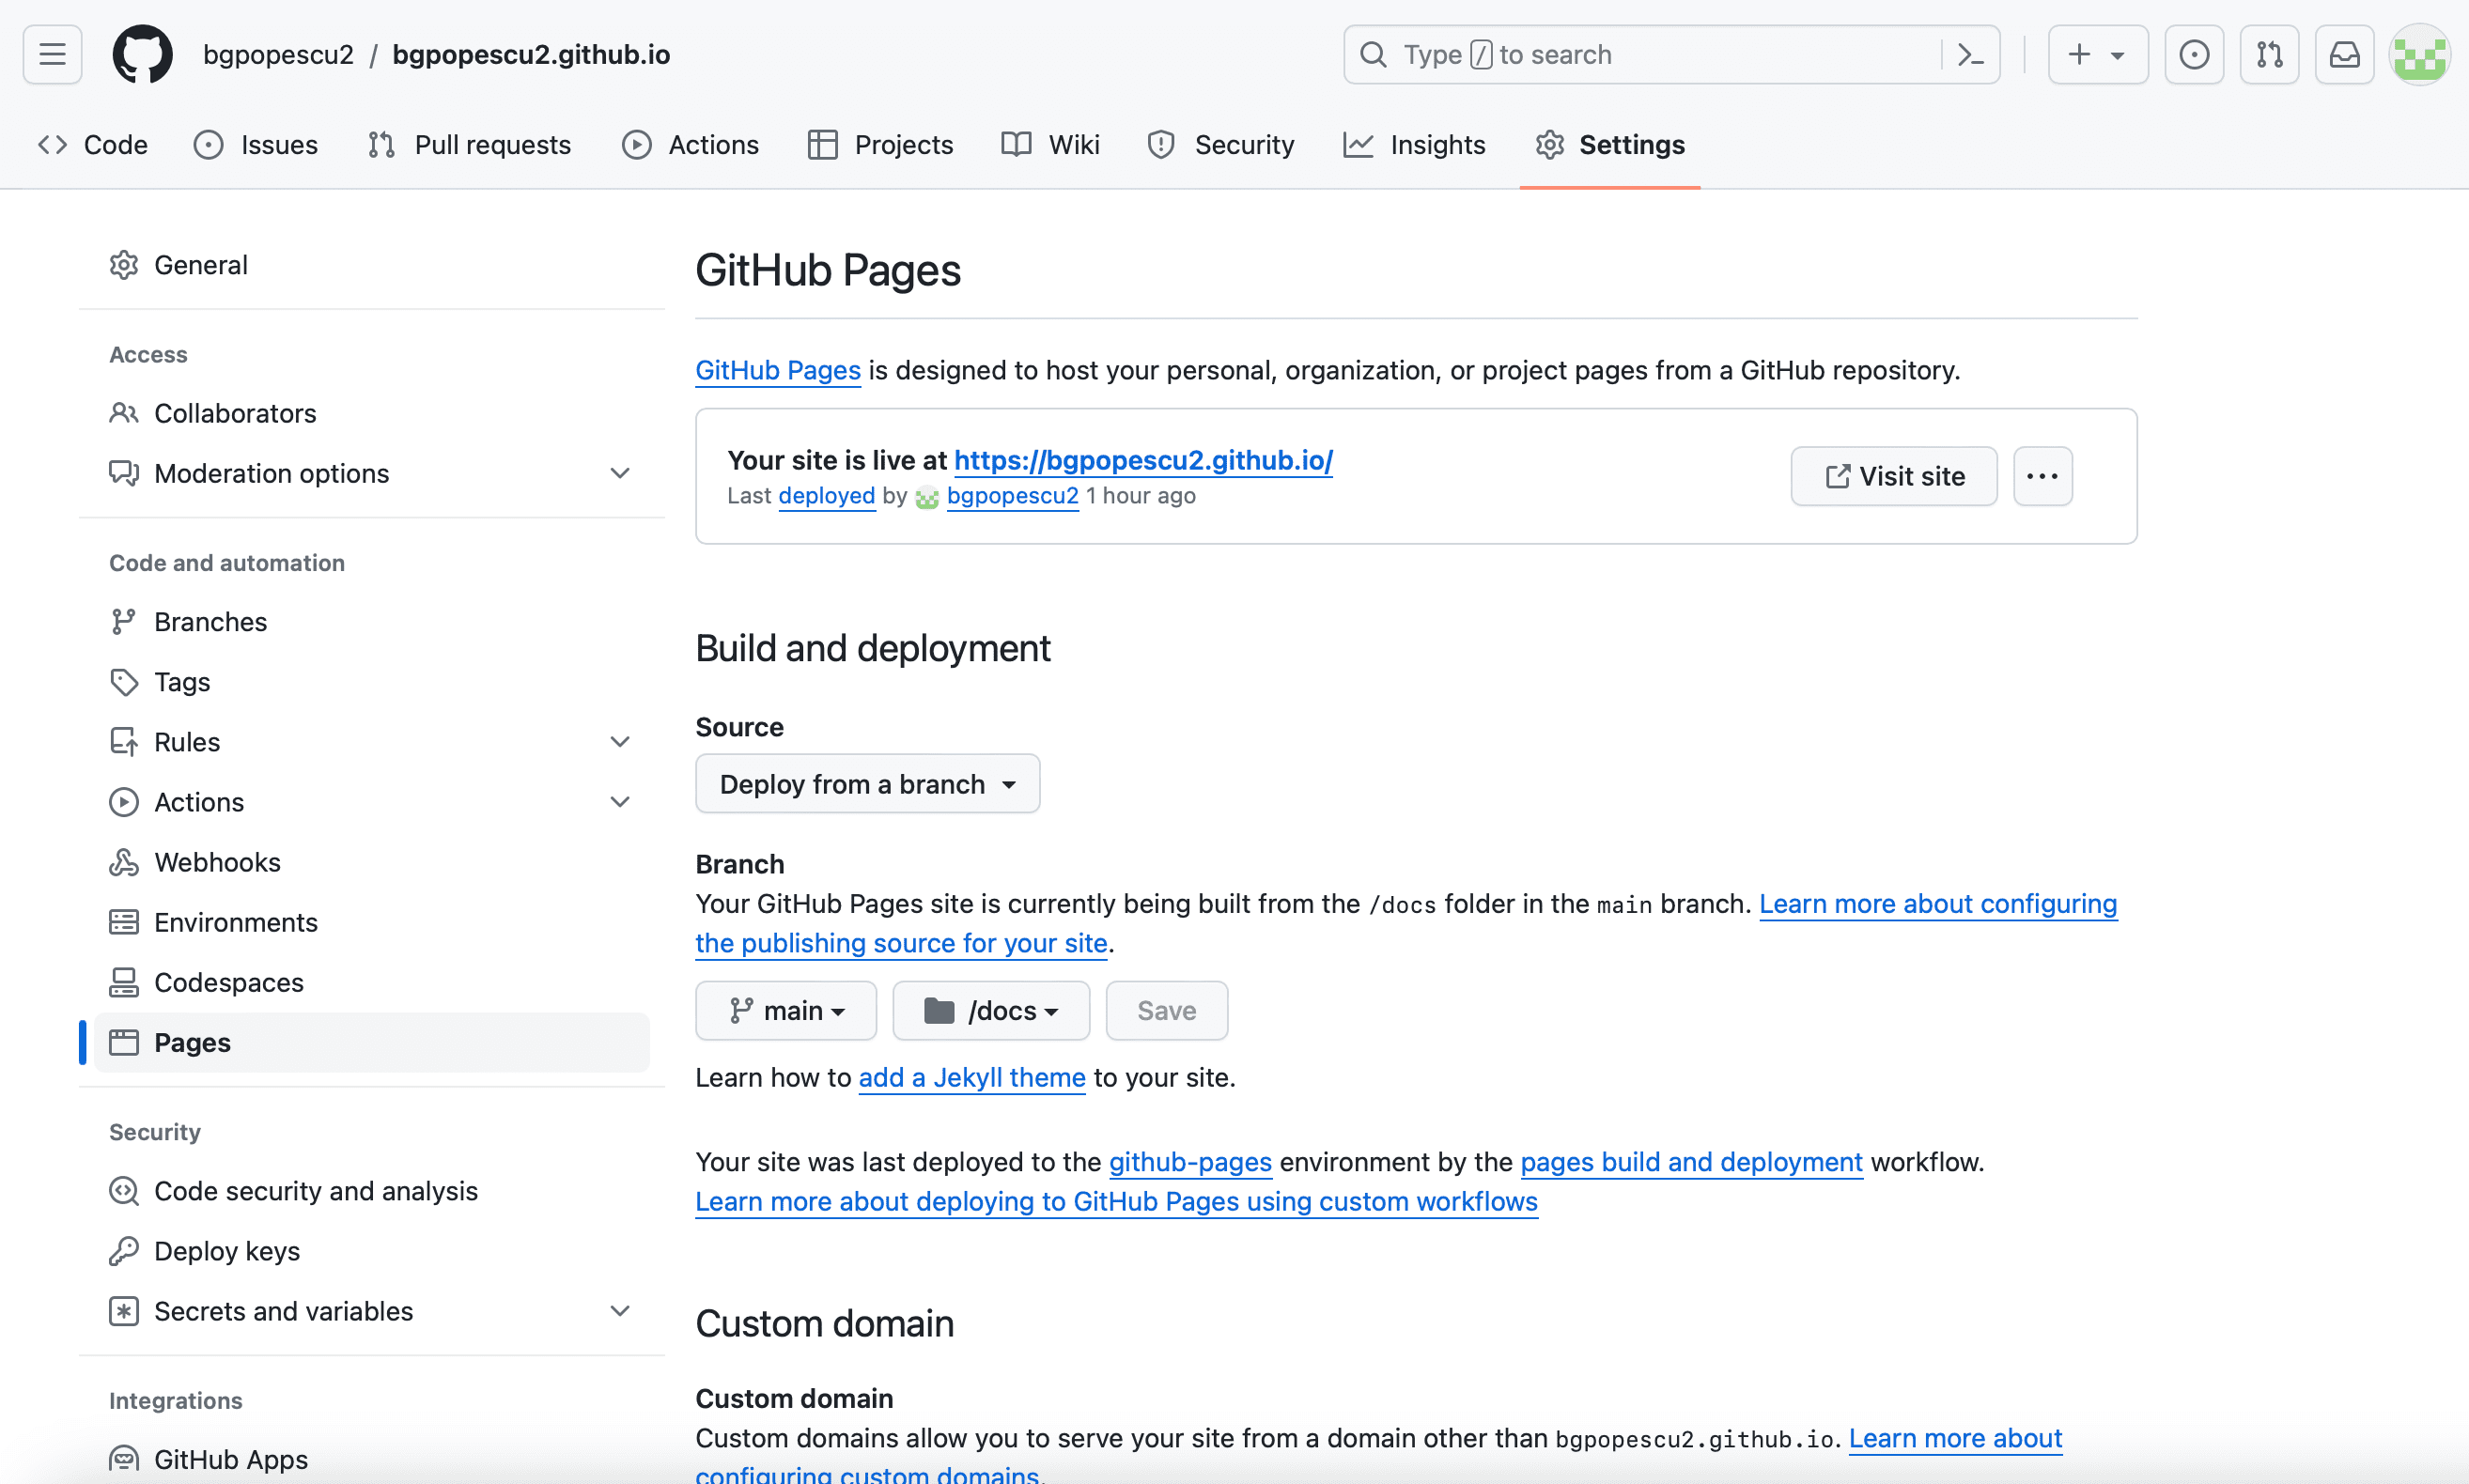2469x1484 pixels.
Task: Click the Visit site button
Action: point(1893,476)
